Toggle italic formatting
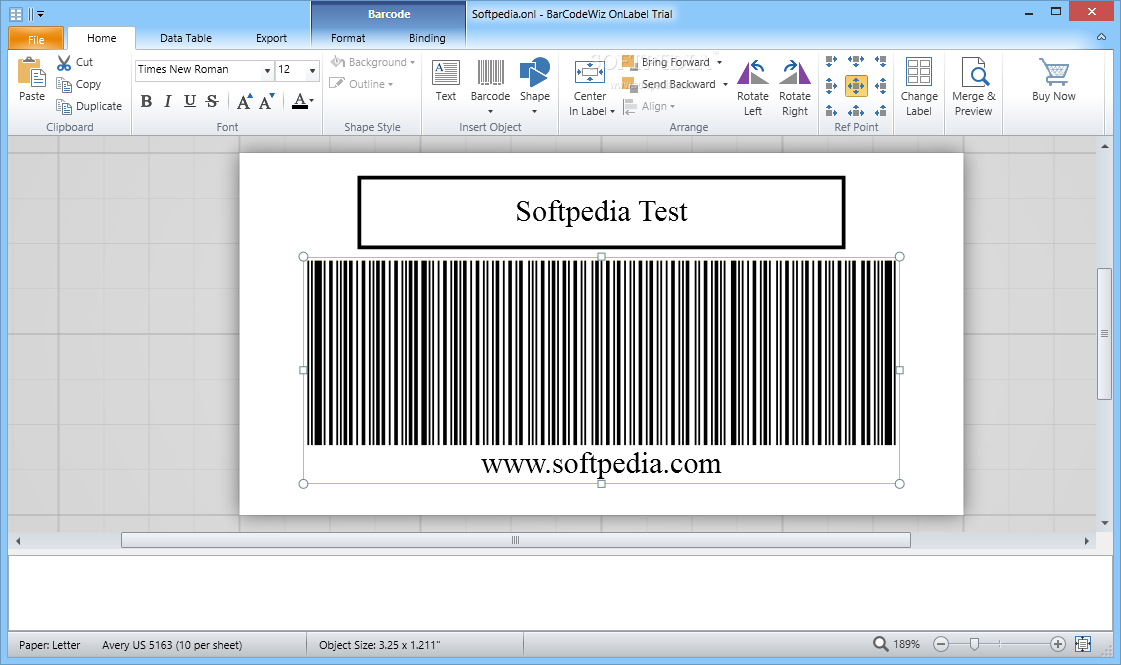Screen dimensions: 1121x665 (x=168, y=102)
